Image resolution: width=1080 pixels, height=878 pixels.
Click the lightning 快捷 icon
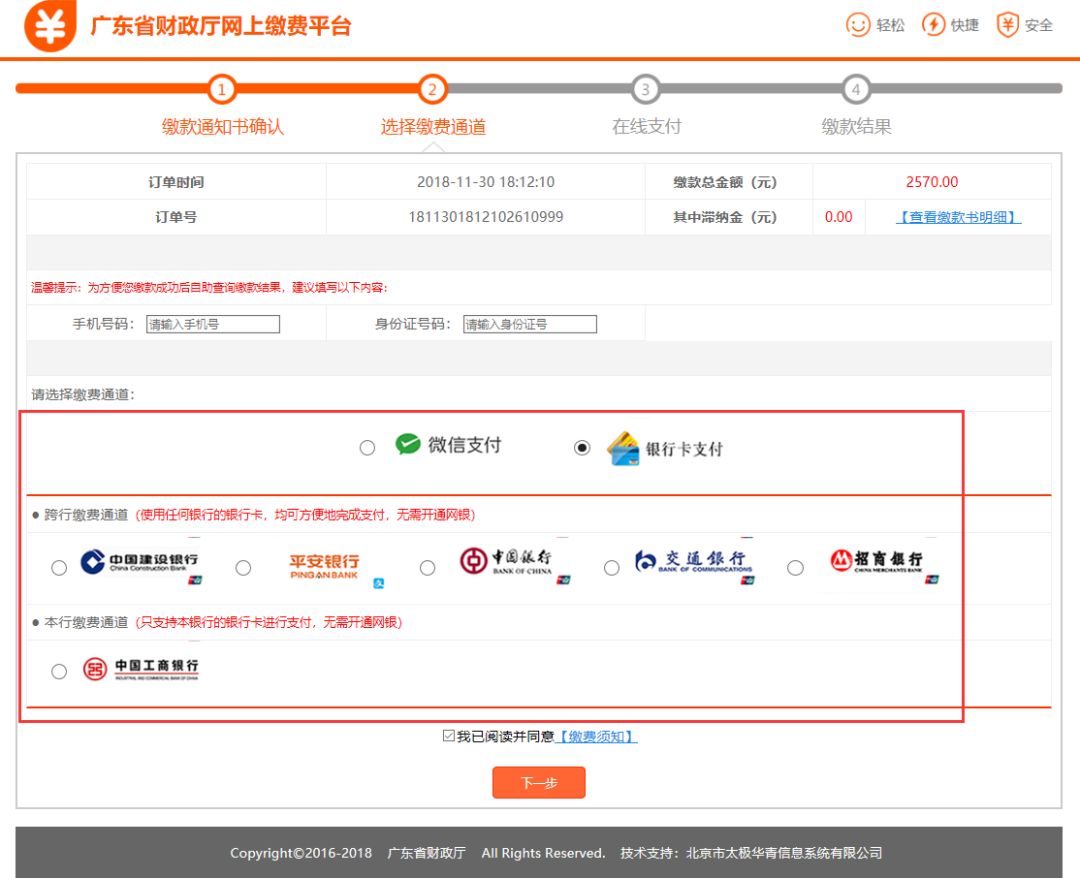click(933, 25)
